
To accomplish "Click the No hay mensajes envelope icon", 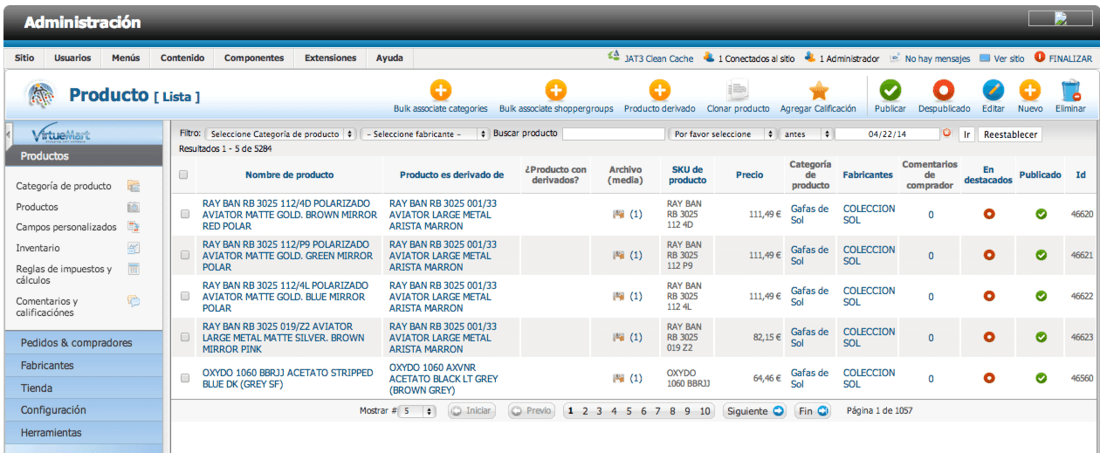I will click(x=894, y=59).
